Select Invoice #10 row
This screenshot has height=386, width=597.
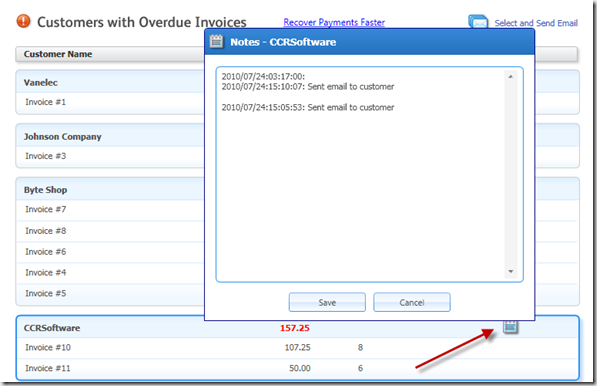[297, 348]
